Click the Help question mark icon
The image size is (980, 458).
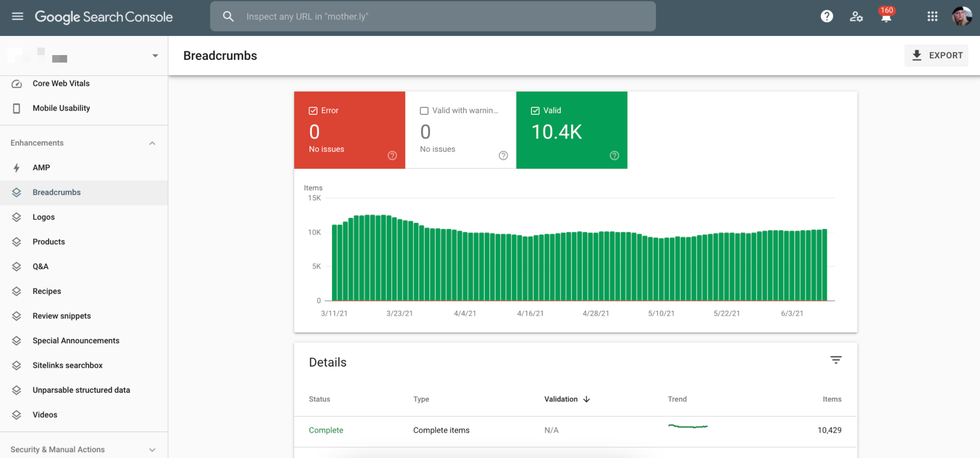tap(826, 17)
